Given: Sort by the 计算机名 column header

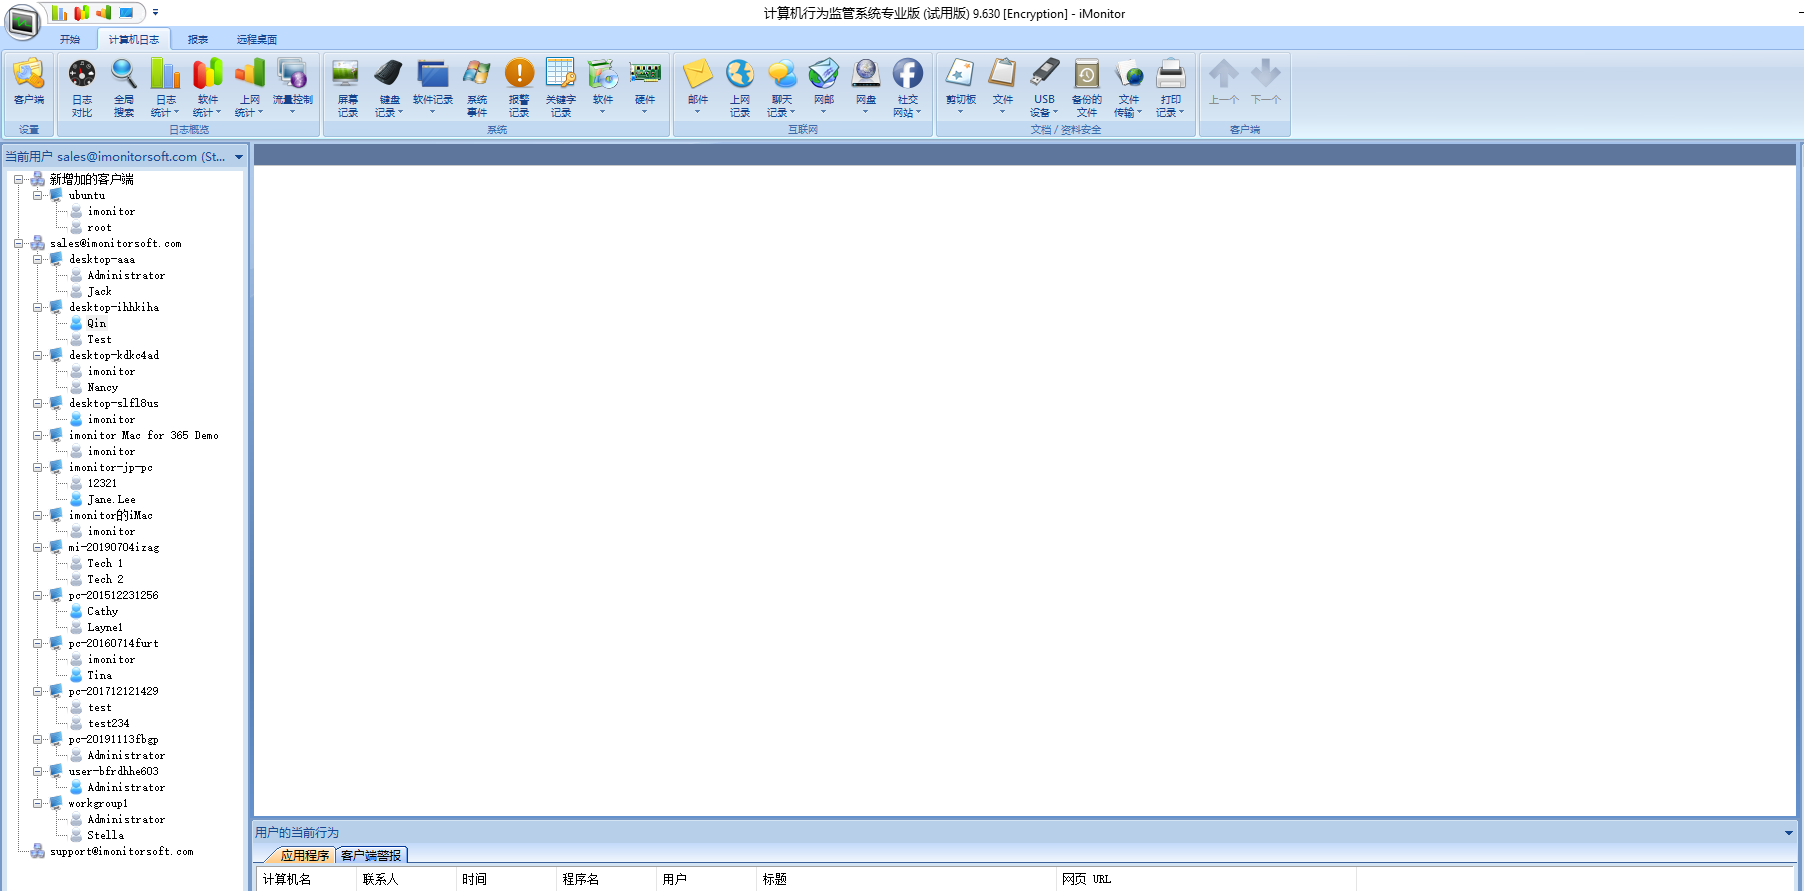Looking at the screenshot, I should pyautogui.click(x=307, y=879).
